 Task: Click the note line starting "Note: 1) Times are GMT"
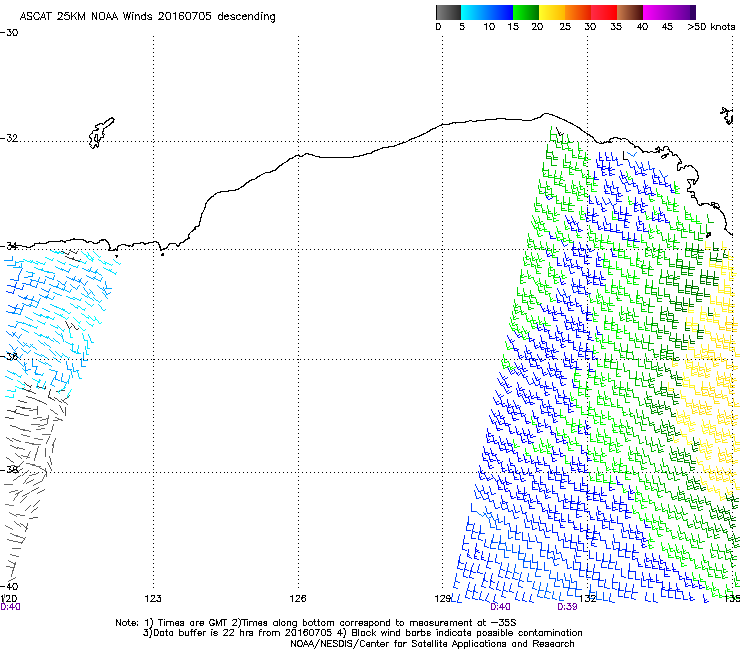click(316, 623)
